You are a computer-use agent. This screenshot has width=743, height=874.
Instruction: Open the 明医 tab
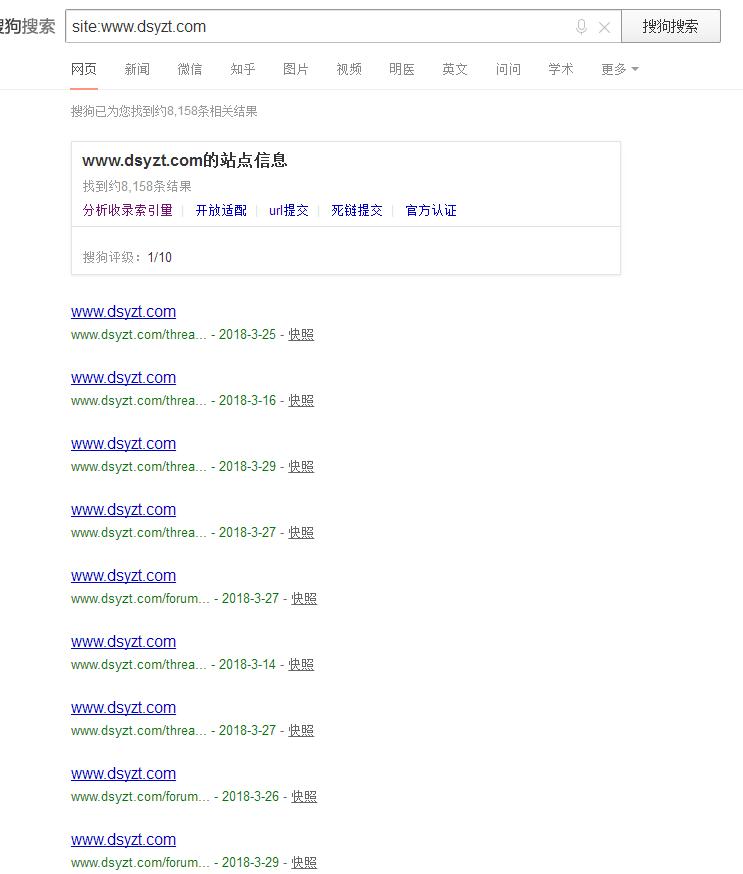(x=402, y=69)
